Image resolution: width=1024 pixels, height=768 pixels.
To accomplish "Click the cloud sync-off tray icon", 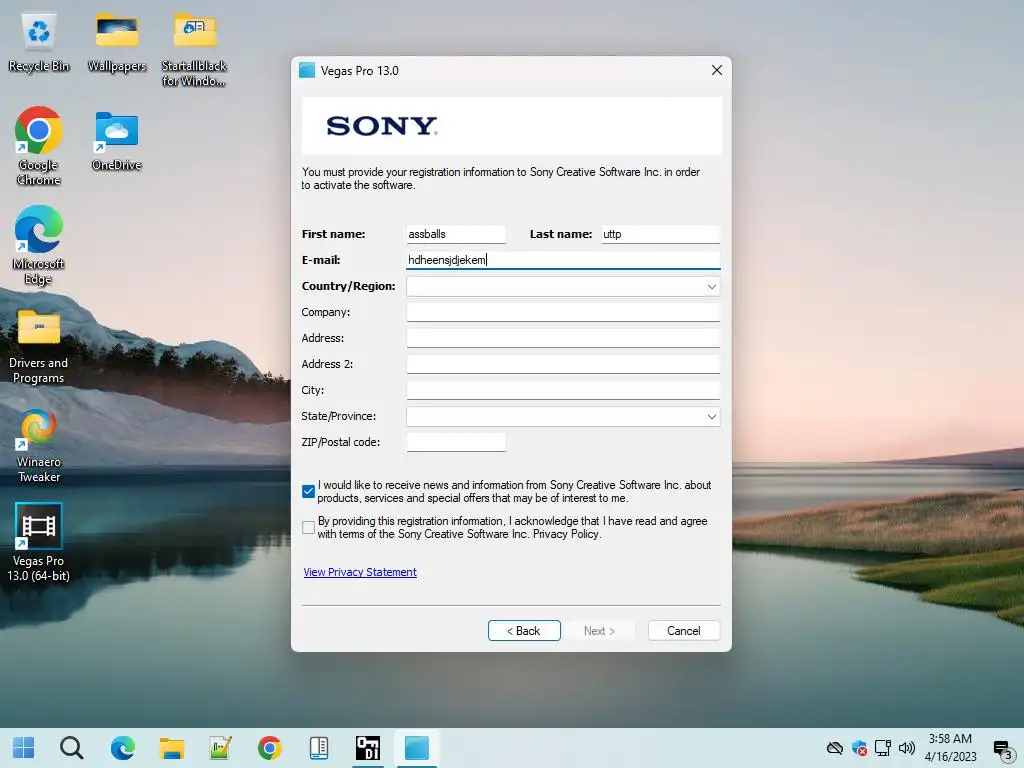I will coord(835,748).
